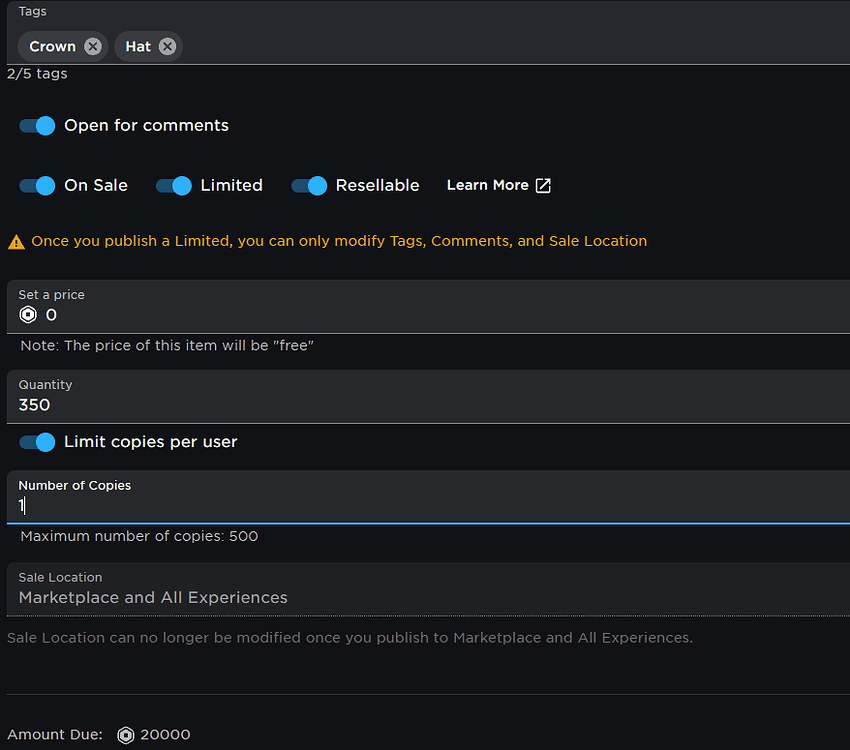The image size is (850, 750).
Task: Disable the Resellable option
Action: point(308,185)
